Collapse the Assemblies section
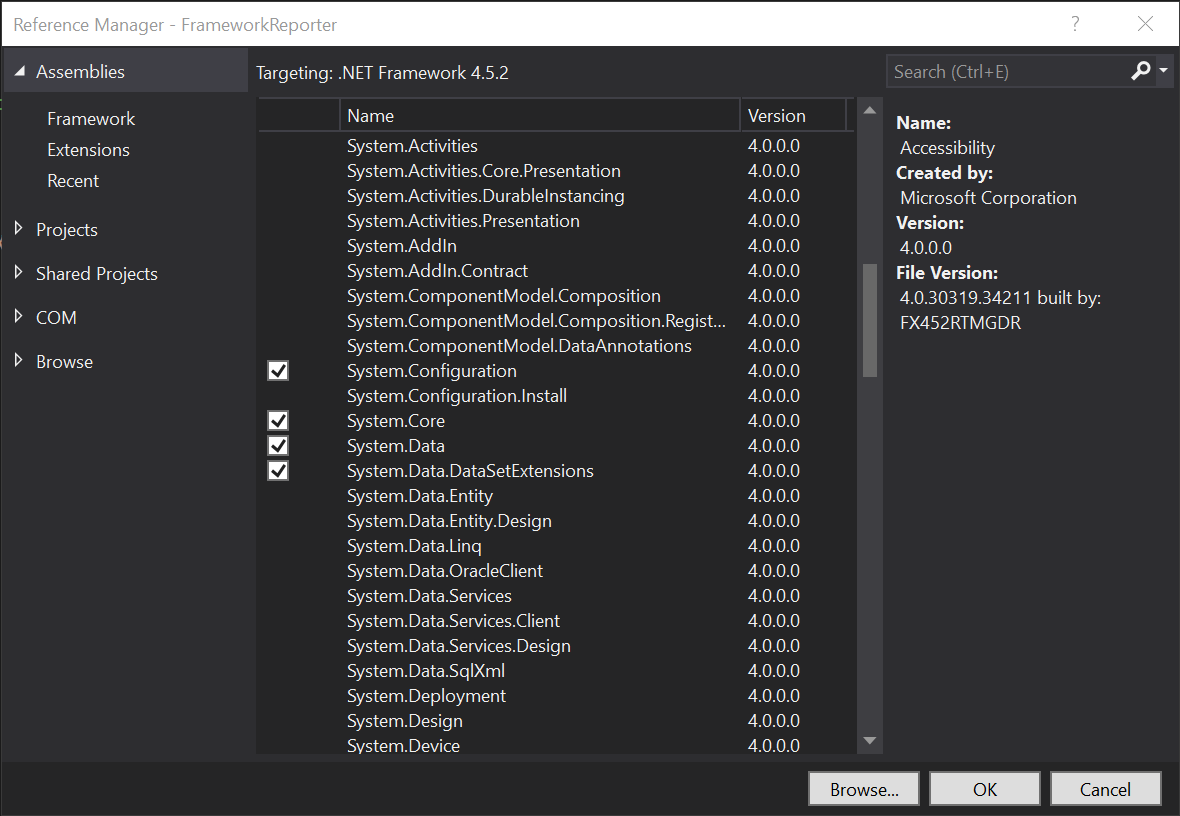The width and height of the screenshot is (1180, 816). pyautogui.click(x=20, y=72)
